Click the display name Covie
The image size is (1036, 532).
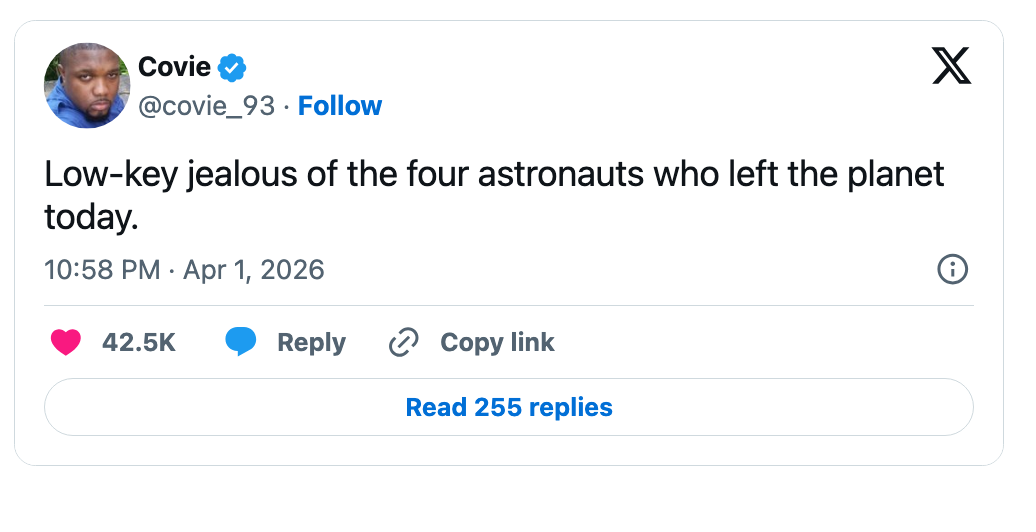[174, 67]
